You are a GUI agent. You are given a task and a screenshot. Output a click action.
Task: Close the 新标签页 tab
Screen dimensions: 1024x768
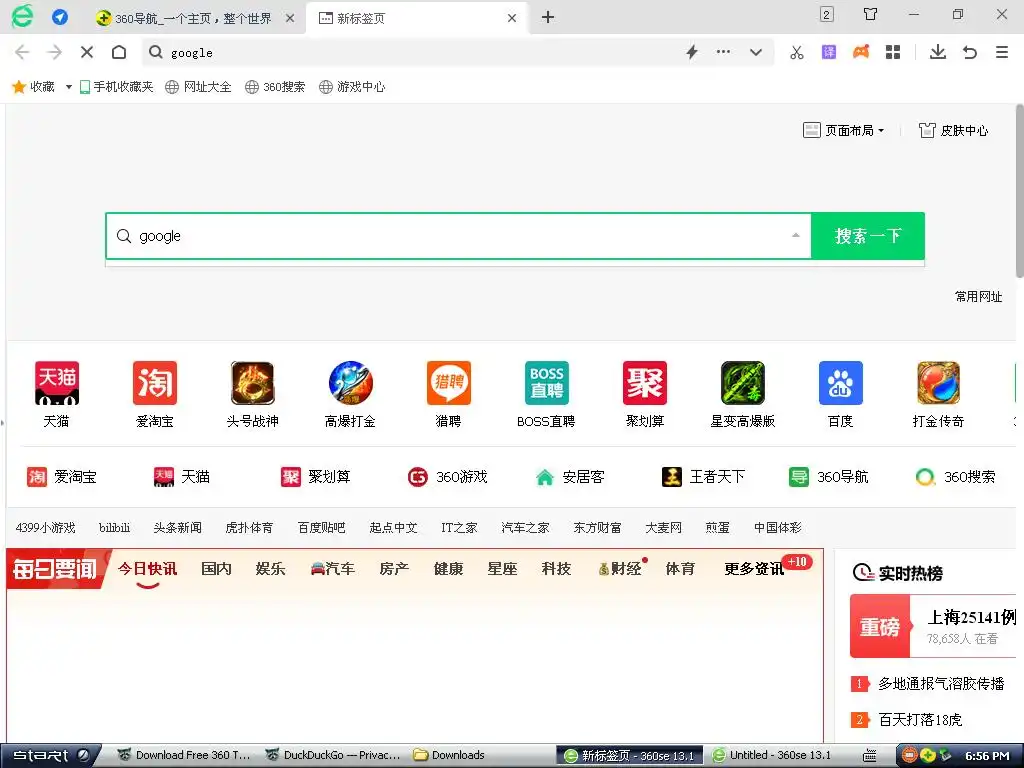(x=512, y=18)
